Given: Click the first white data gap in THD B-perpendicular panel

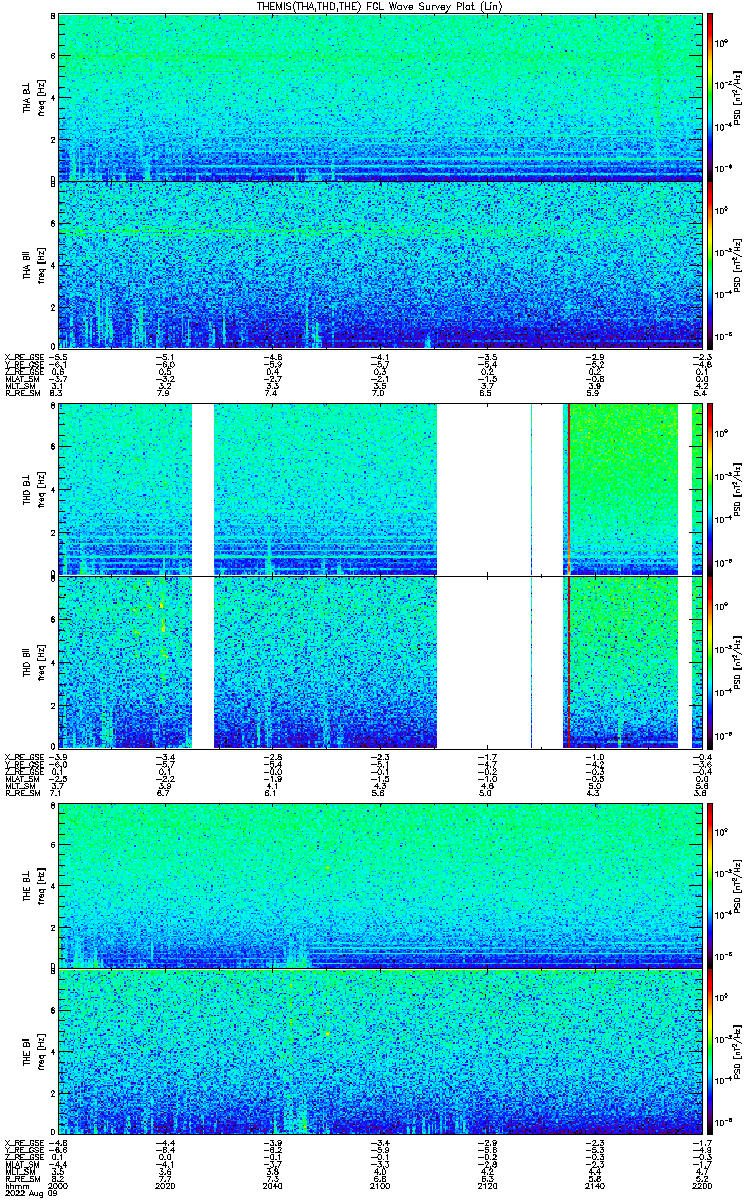Looking at the screenshot, I should [x=203, y=490].
